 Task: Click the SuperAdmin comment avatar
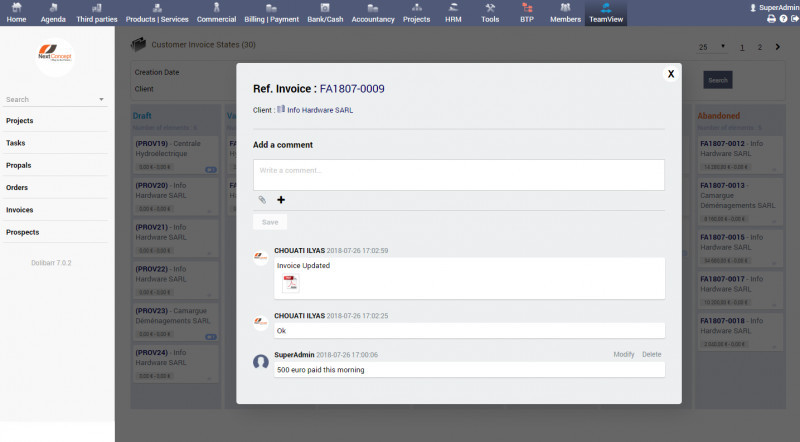pyautogui.click(x=261, y=362)
